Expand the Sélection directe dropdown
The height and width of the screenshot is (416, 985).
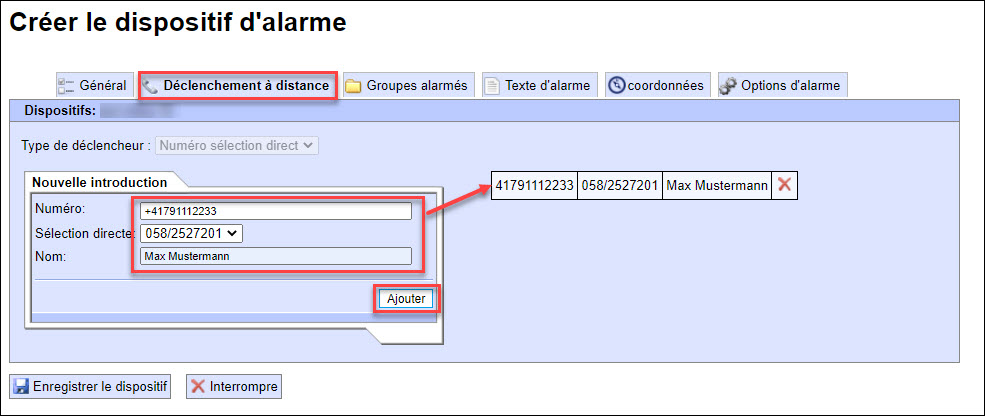coord(191,233)
